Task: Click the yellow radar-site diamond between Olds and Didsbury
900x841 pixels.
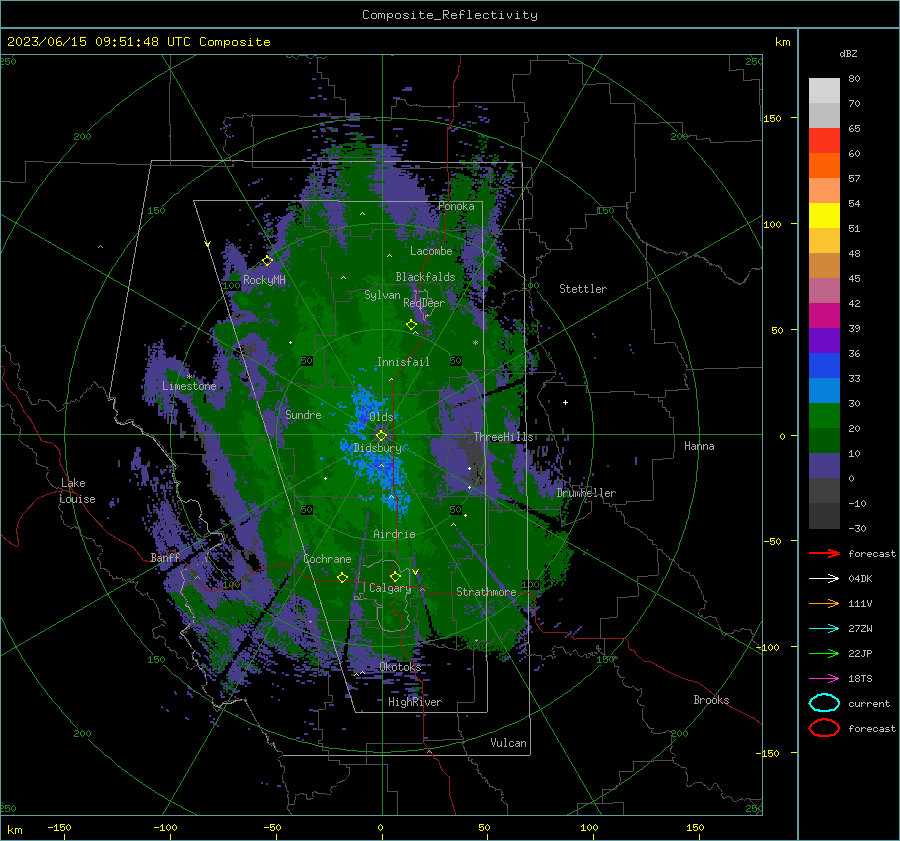Action: pos(381,436)
